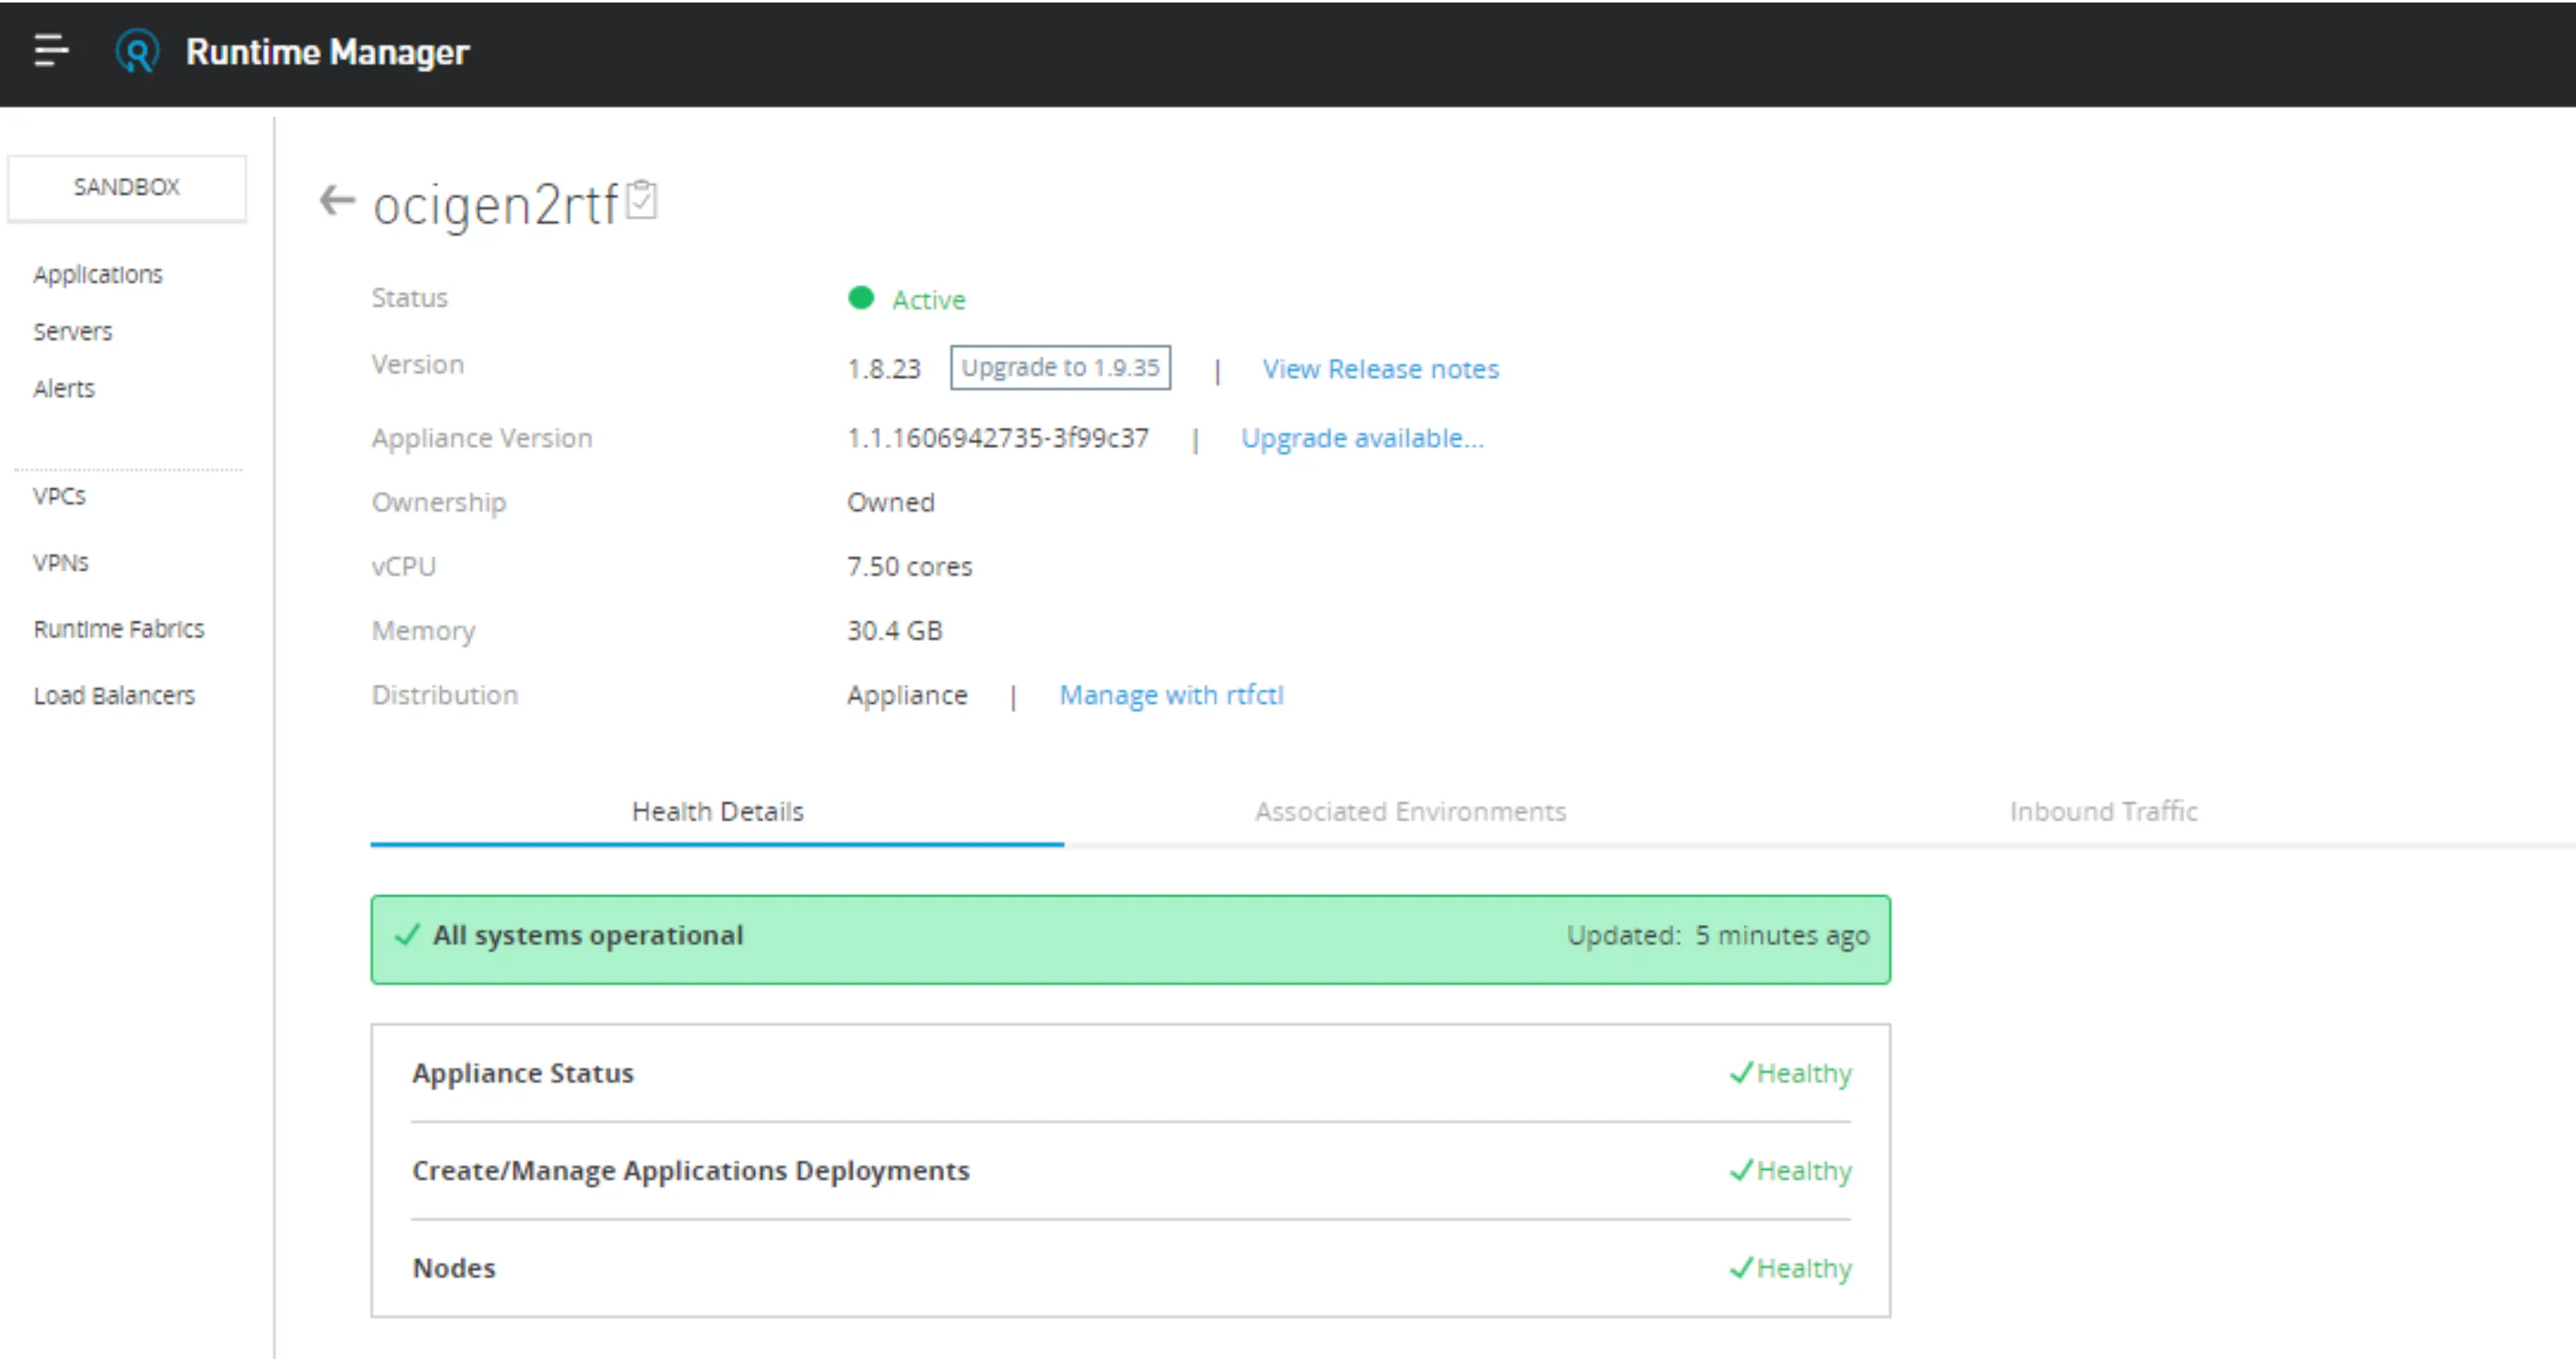Click the version value 1.8.23
The image size is (2576, 1359).
884,369
